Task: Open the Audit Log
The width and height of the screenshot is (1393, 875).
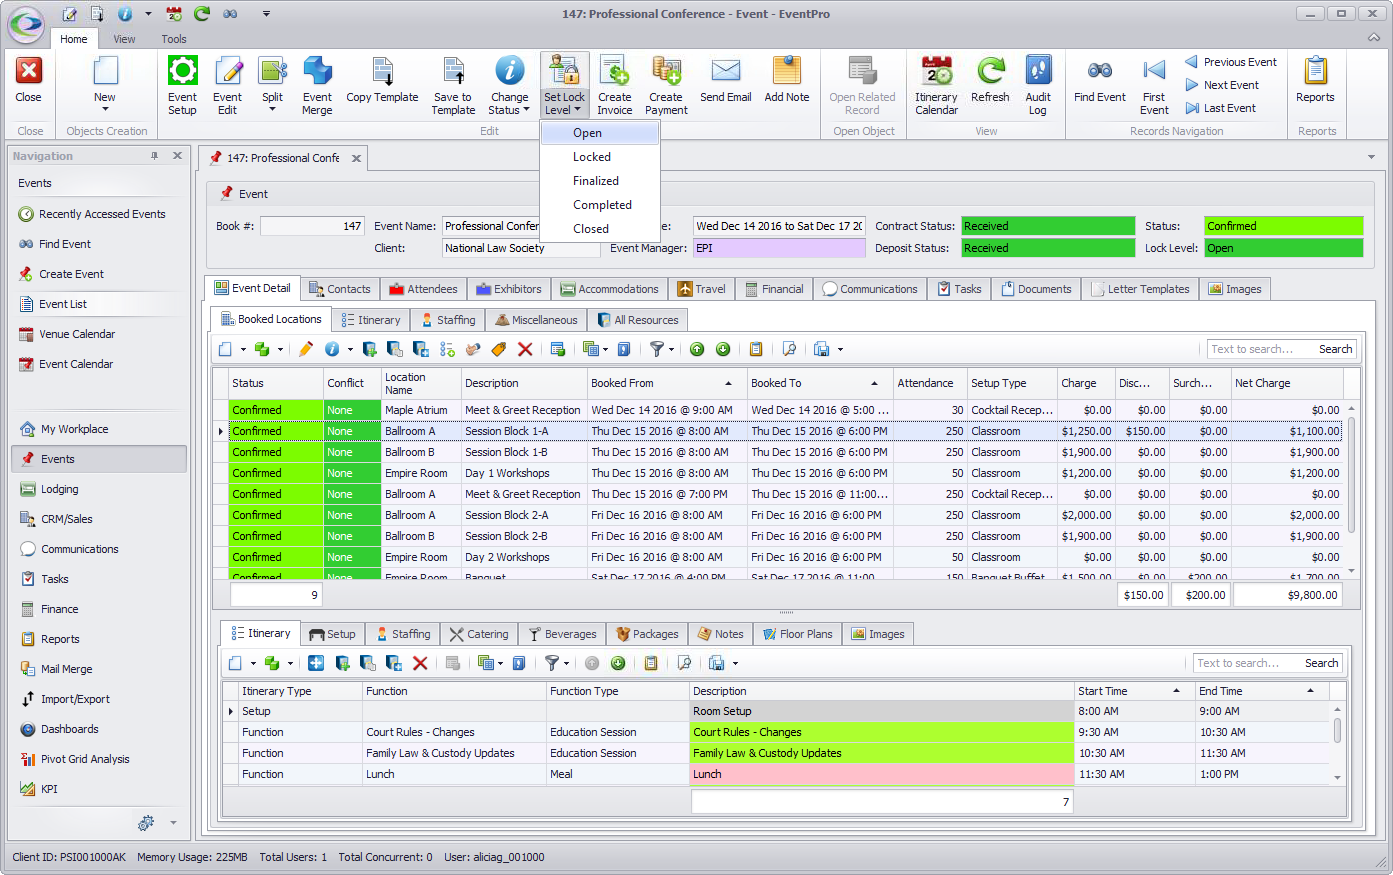Action: 1038,86
